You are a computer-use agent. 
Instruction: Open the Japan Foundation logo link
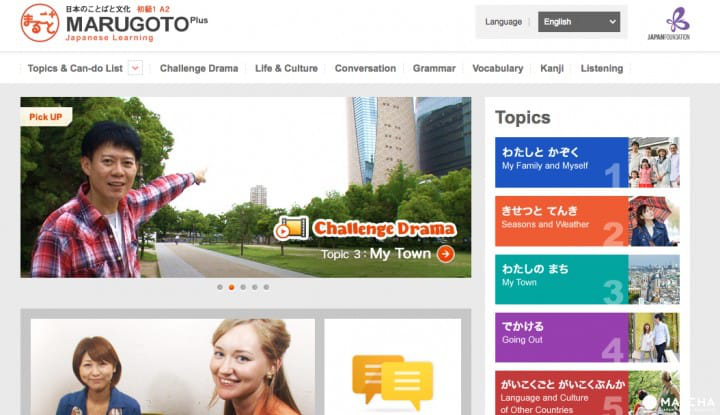pyautogui.click(x=676, y=23)
